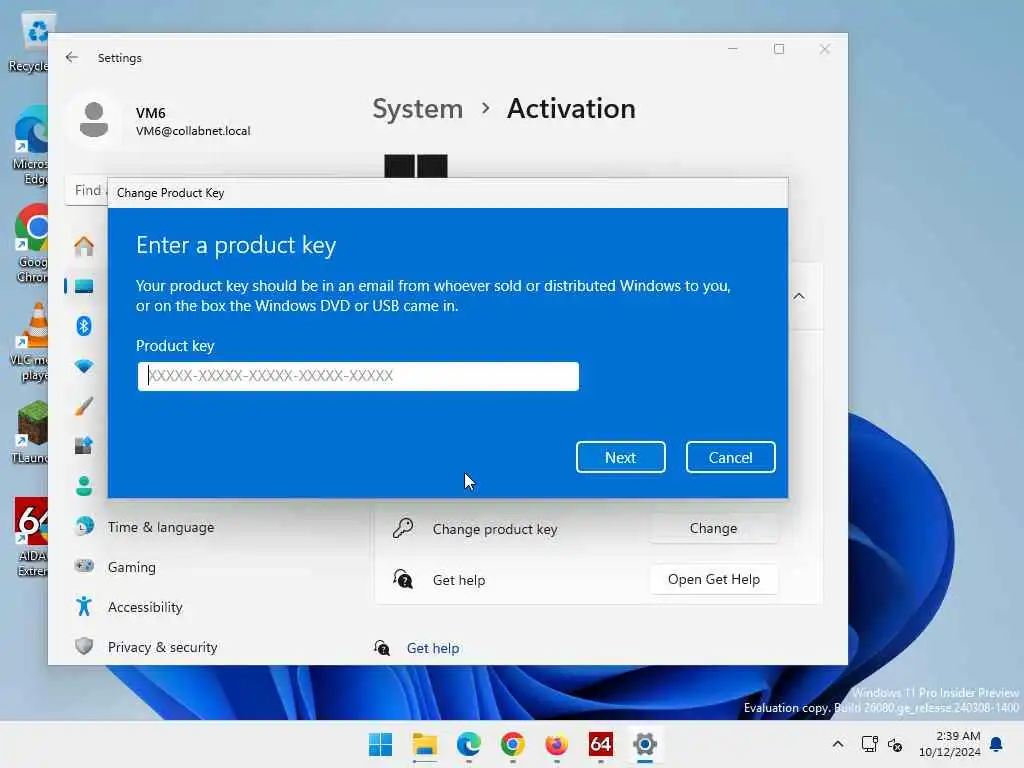The image size is (1024, 768).
Task: Cancel the Change Product Key dialog
Action: (x=730, y=457)
